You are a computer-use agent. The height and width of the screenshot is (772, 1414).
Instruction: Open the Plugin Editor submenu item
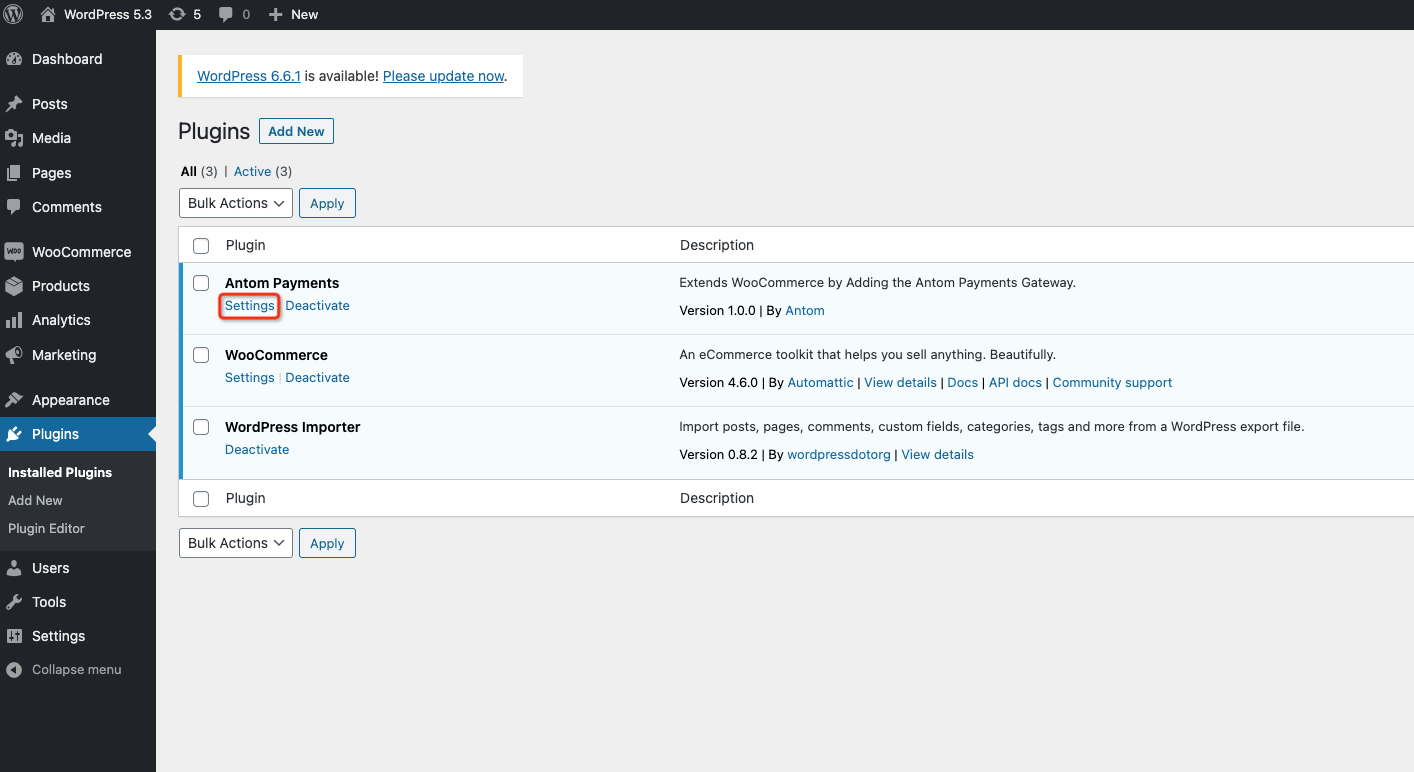point(46,528)
